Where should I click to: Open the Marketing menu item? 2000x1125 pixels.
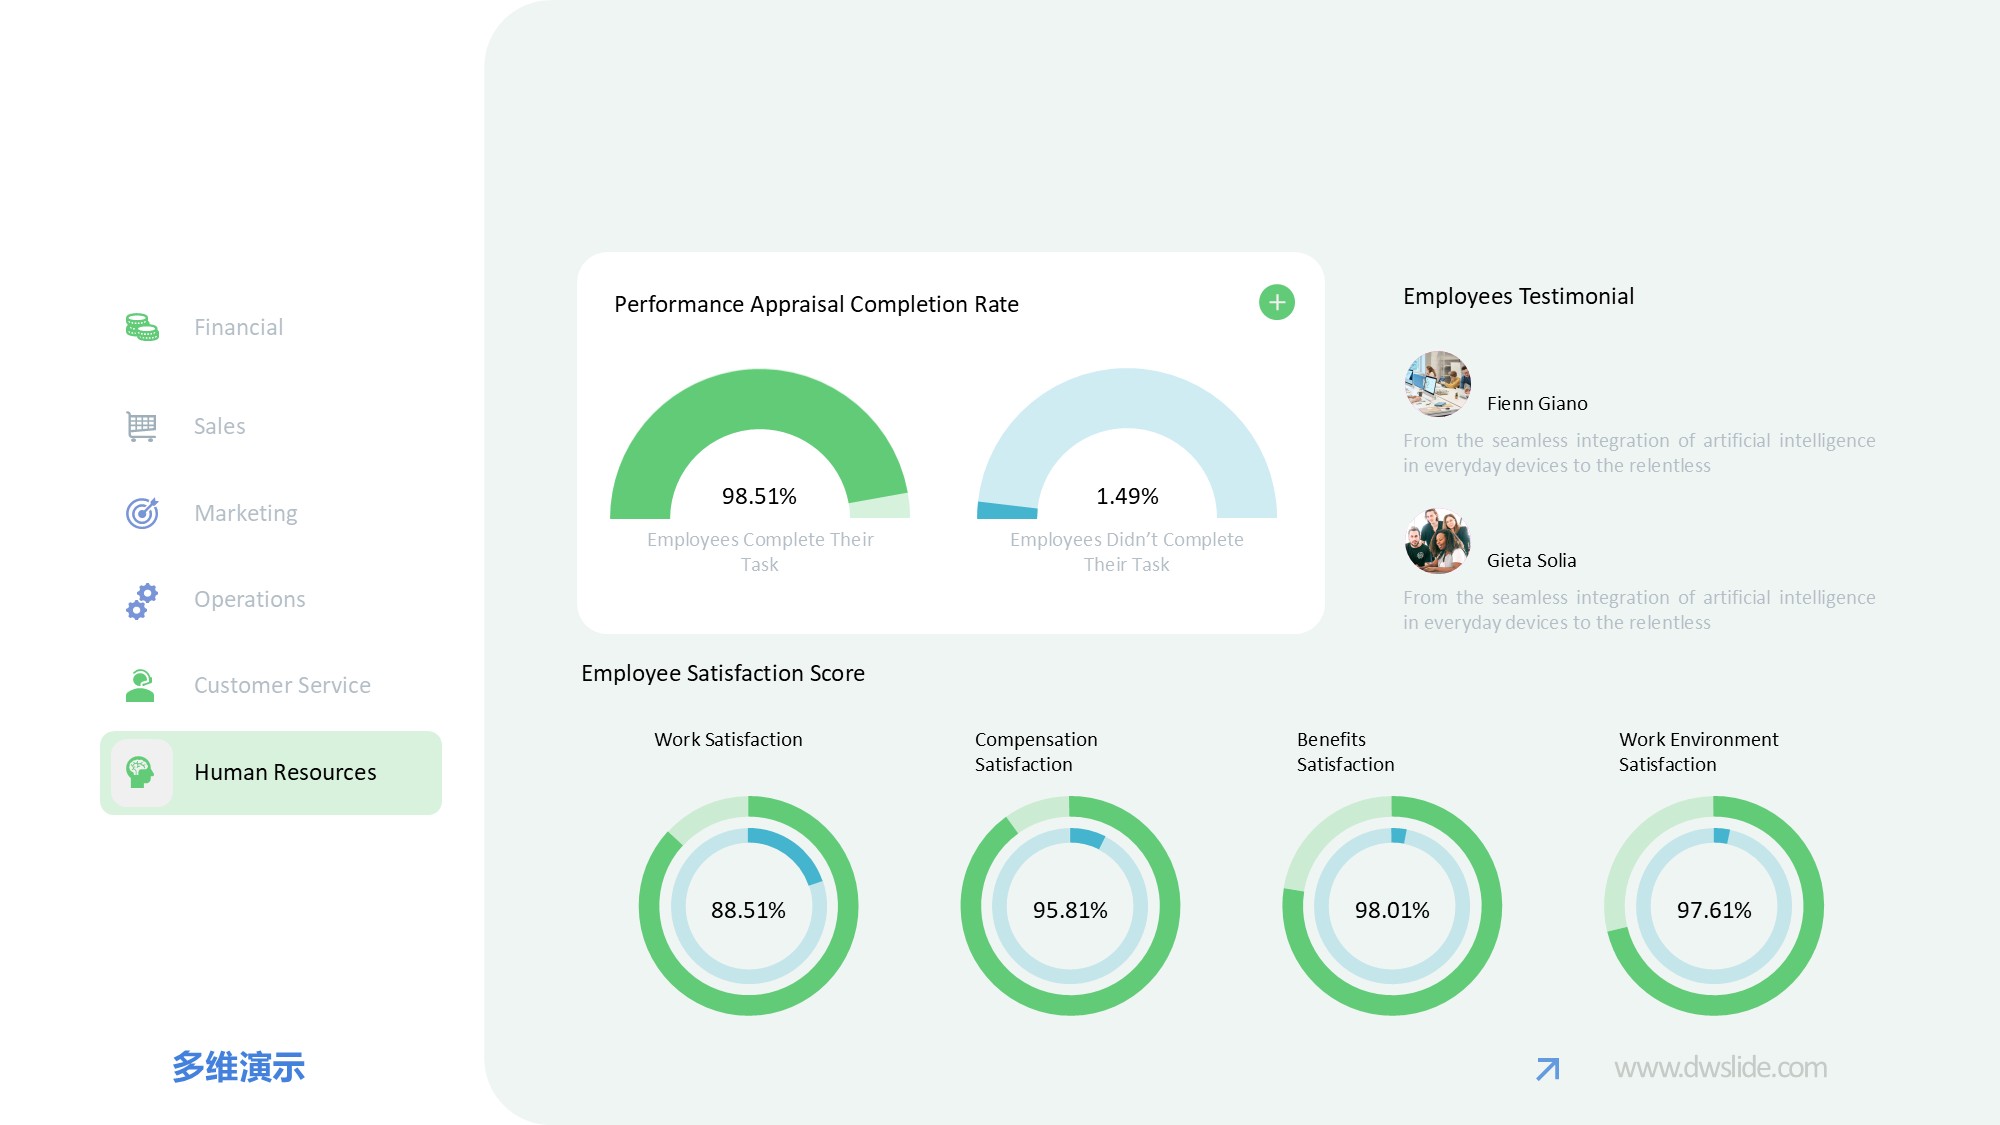(245, 513)
